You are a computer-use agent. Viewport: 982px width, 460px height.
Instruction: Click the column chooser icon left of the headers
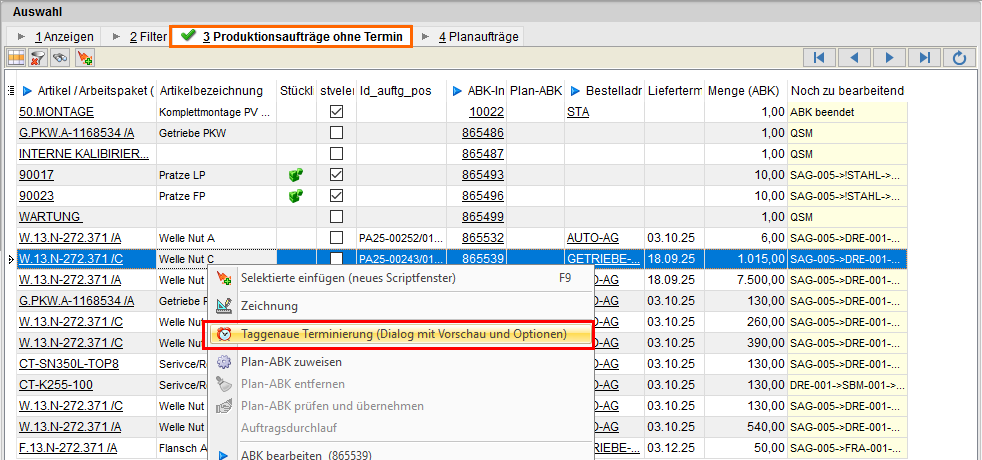10,91
